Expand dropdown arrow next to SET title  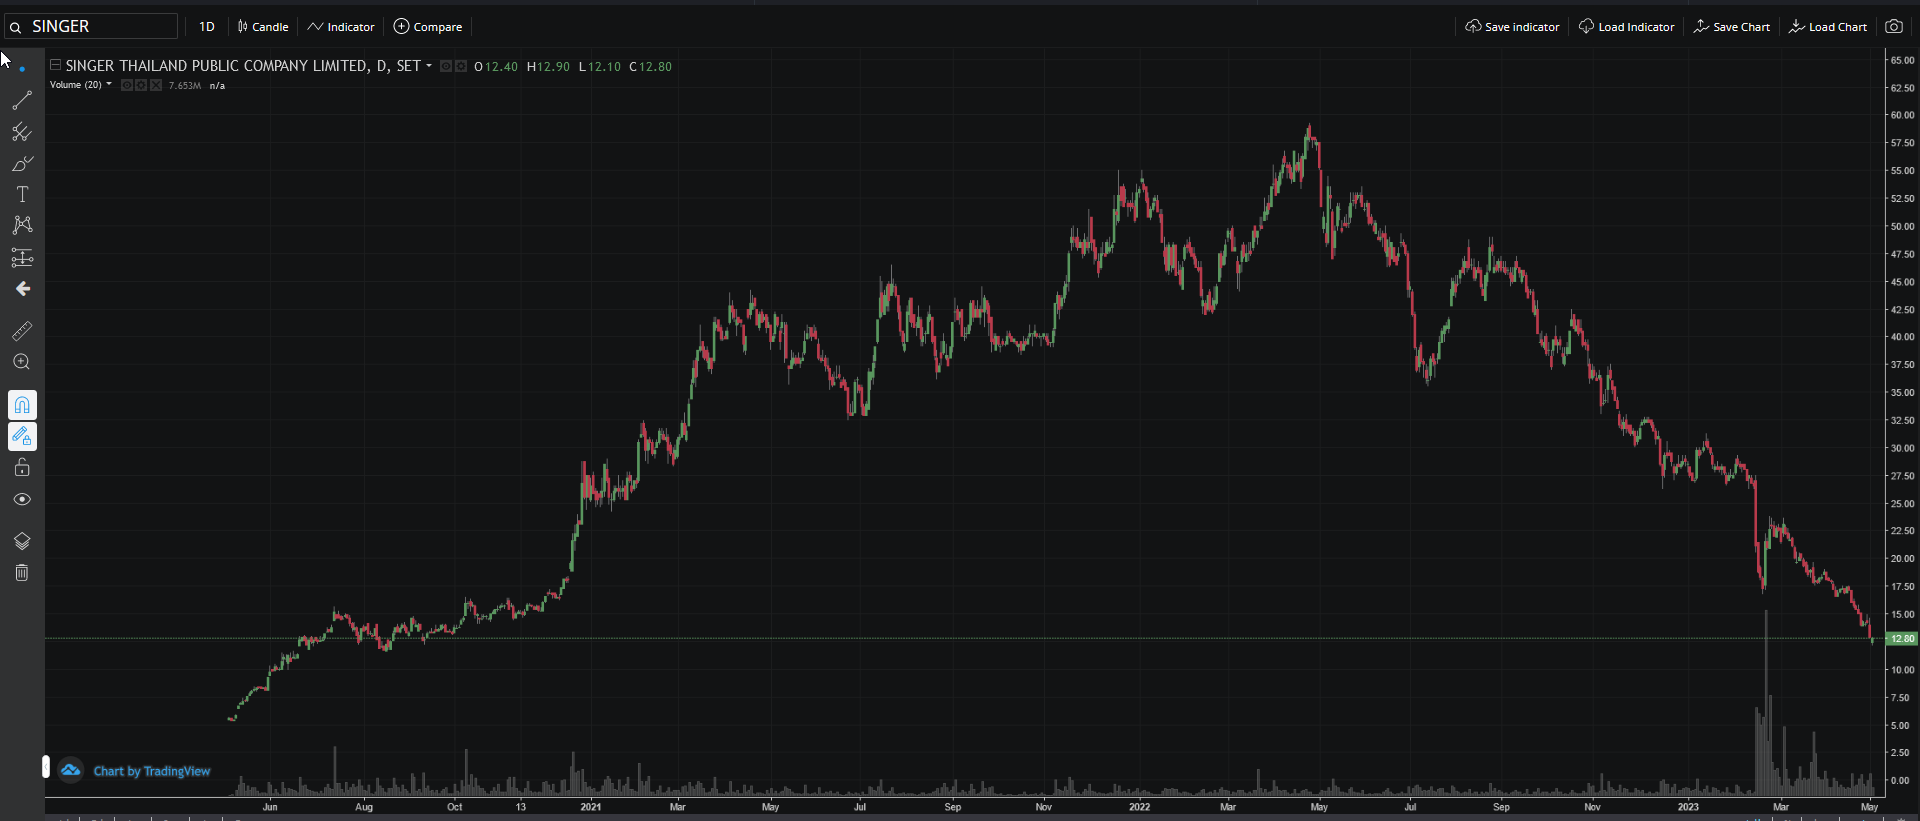[x=429, y=66]
